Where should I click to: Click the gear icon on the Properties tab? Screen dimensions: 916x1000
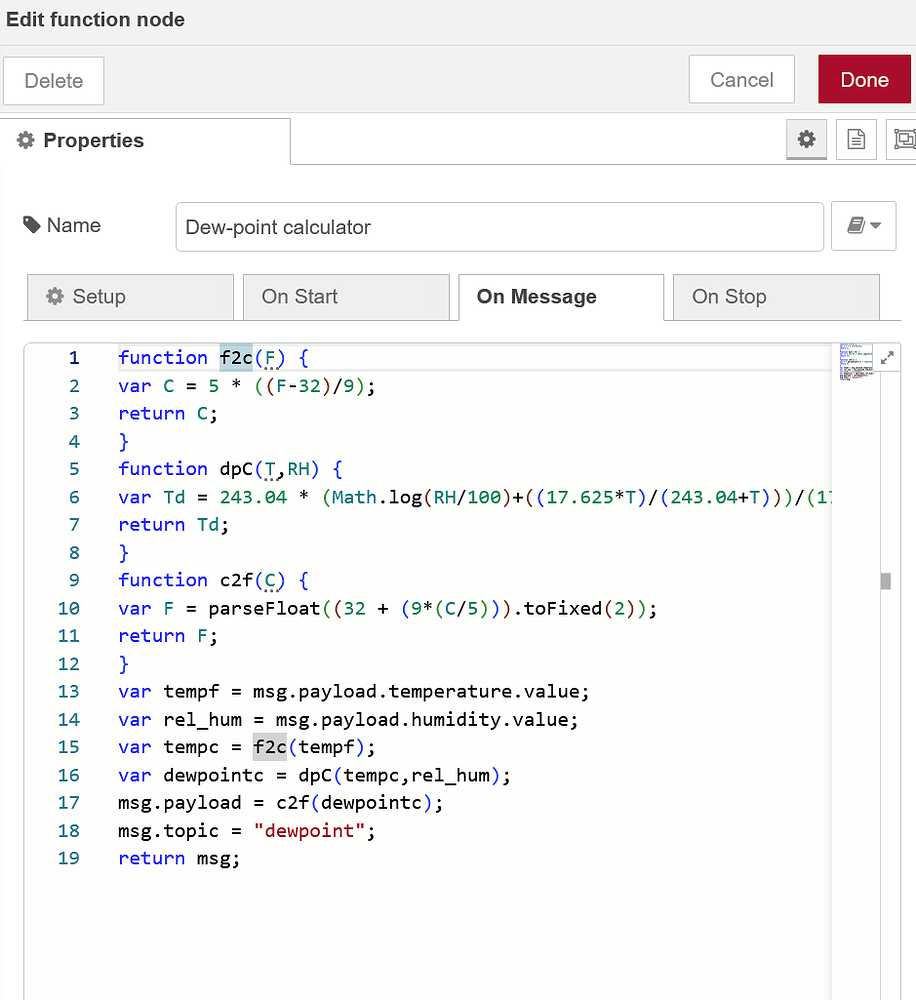[x=25, y=140]
